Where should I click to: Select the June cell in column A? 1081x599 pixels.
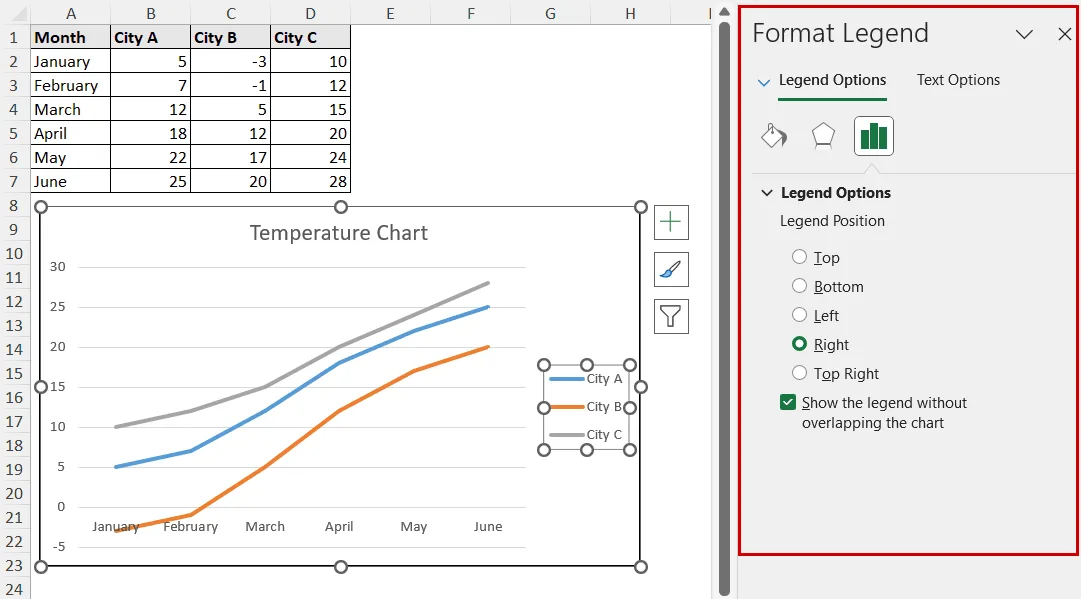70,181
